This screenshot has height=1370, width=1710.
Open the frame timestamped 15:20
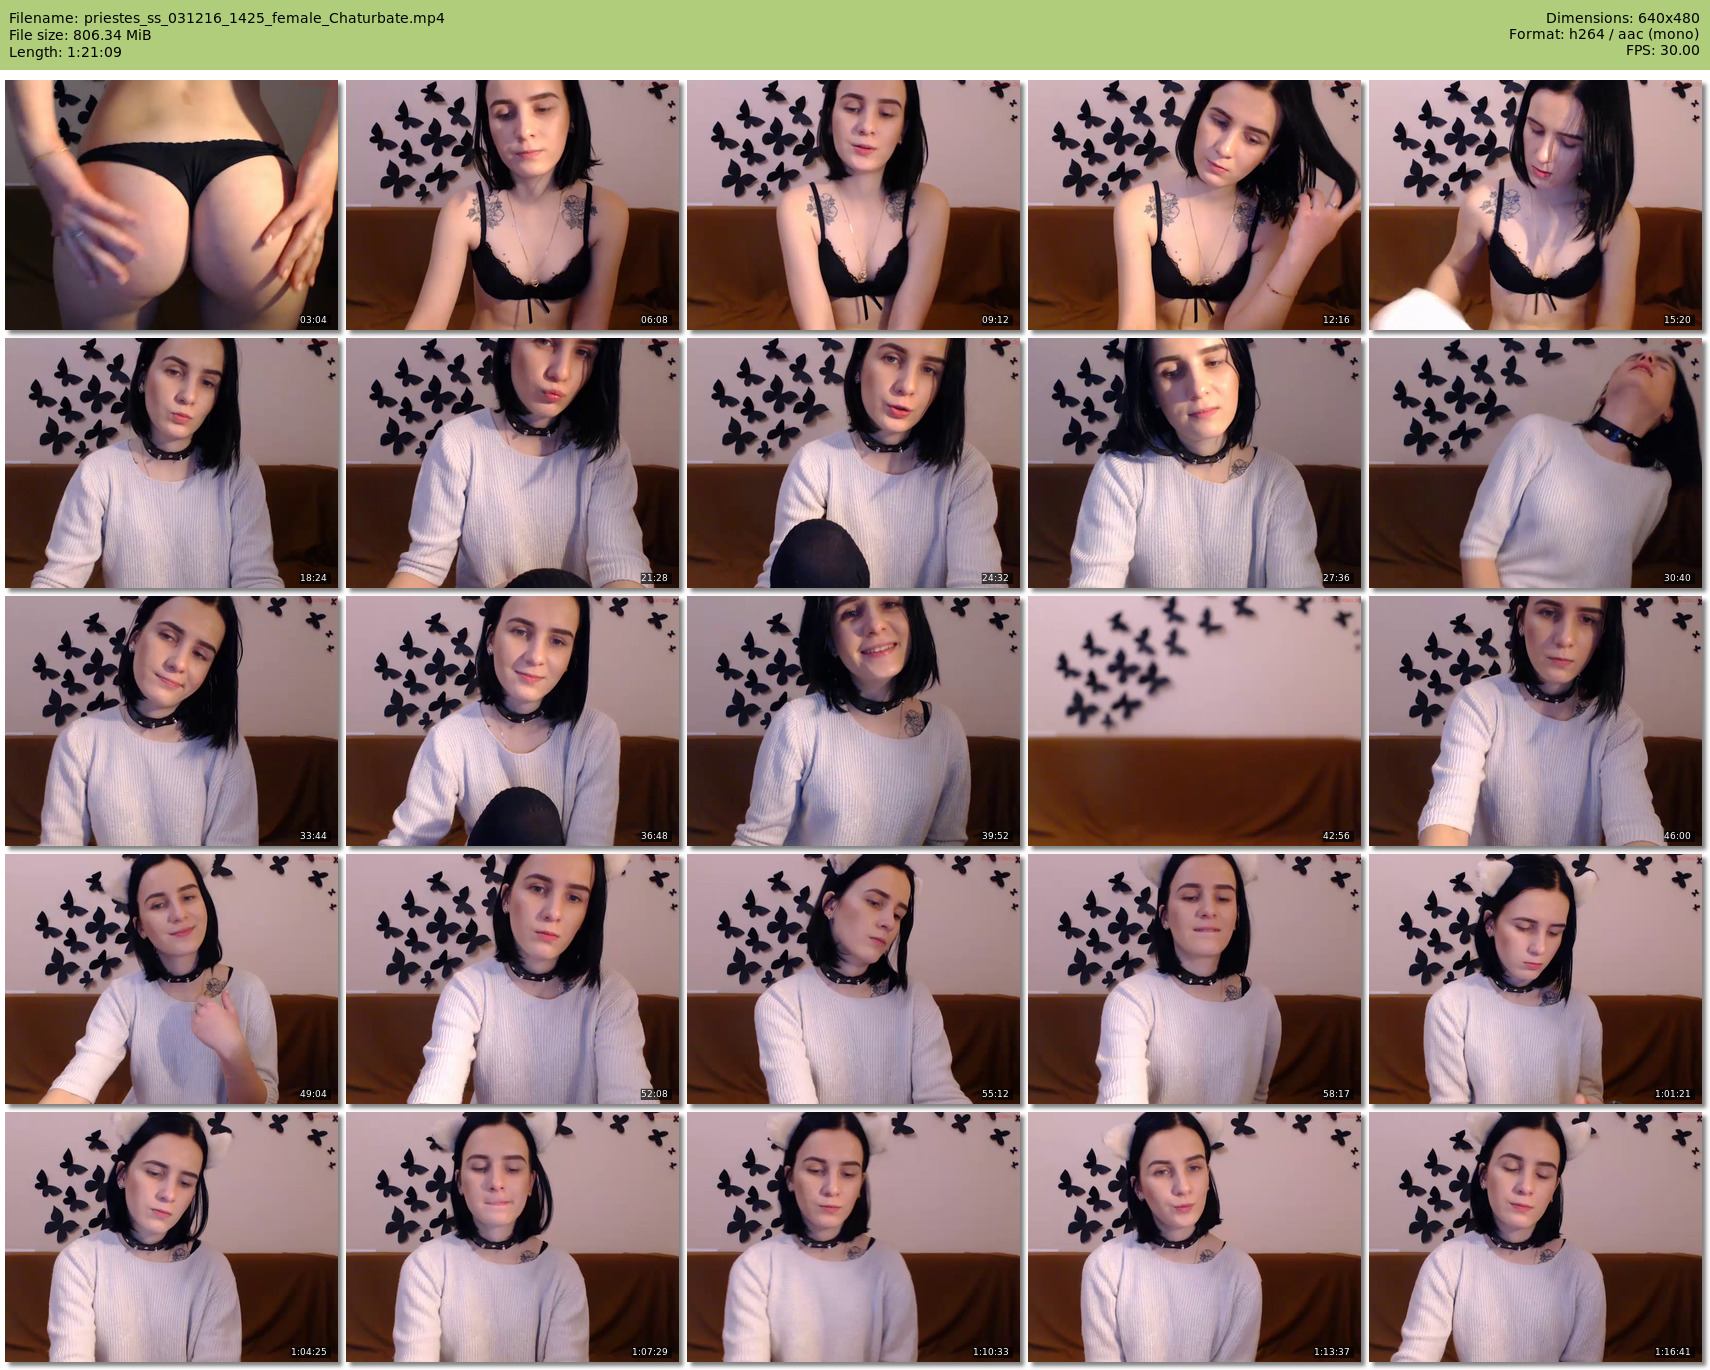point(1536,205)
